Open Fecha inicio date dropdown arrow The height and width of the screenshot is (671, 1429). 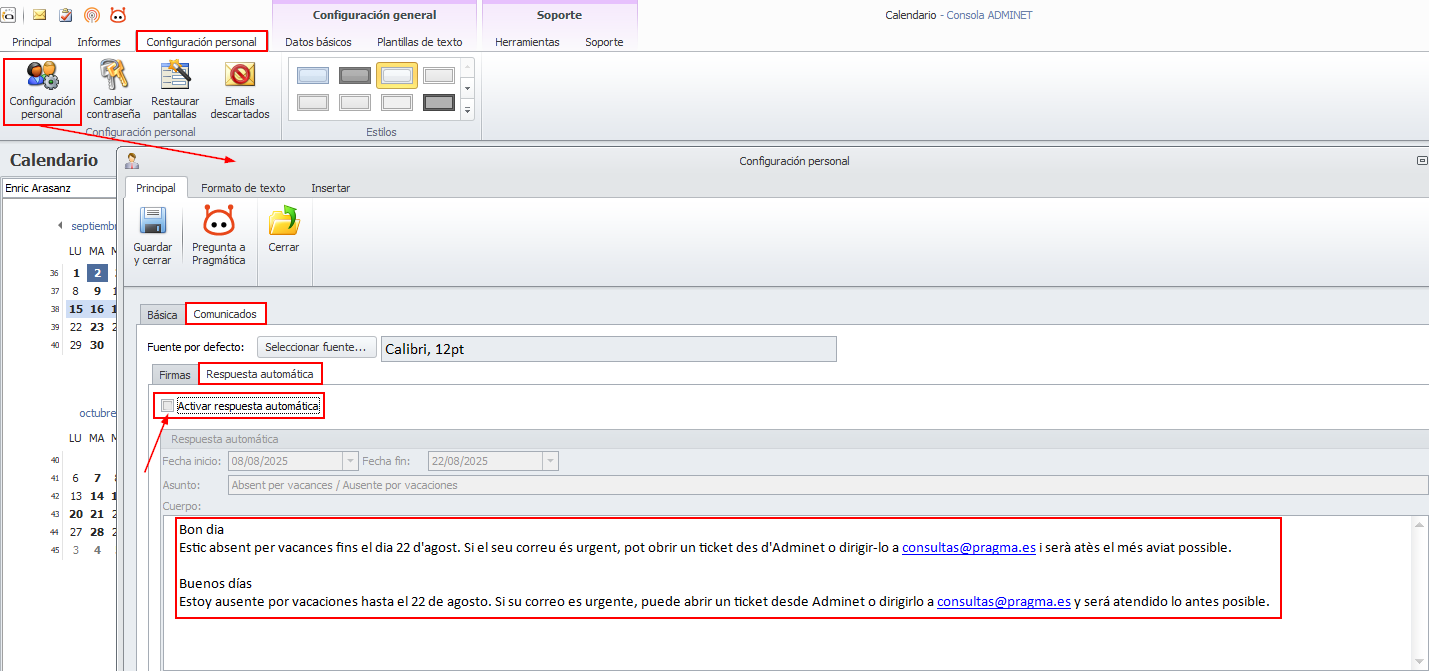(x=350, y=461)
